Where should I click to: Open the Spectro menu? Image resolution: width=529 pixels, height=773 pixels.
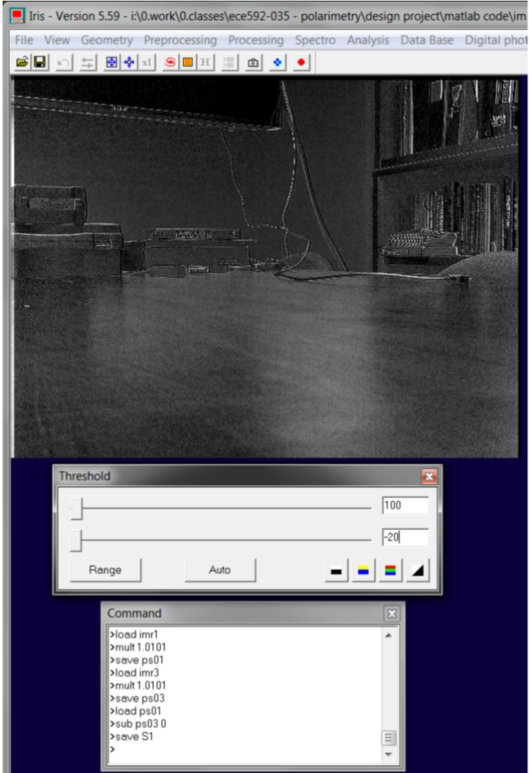(x=315, y=40)
